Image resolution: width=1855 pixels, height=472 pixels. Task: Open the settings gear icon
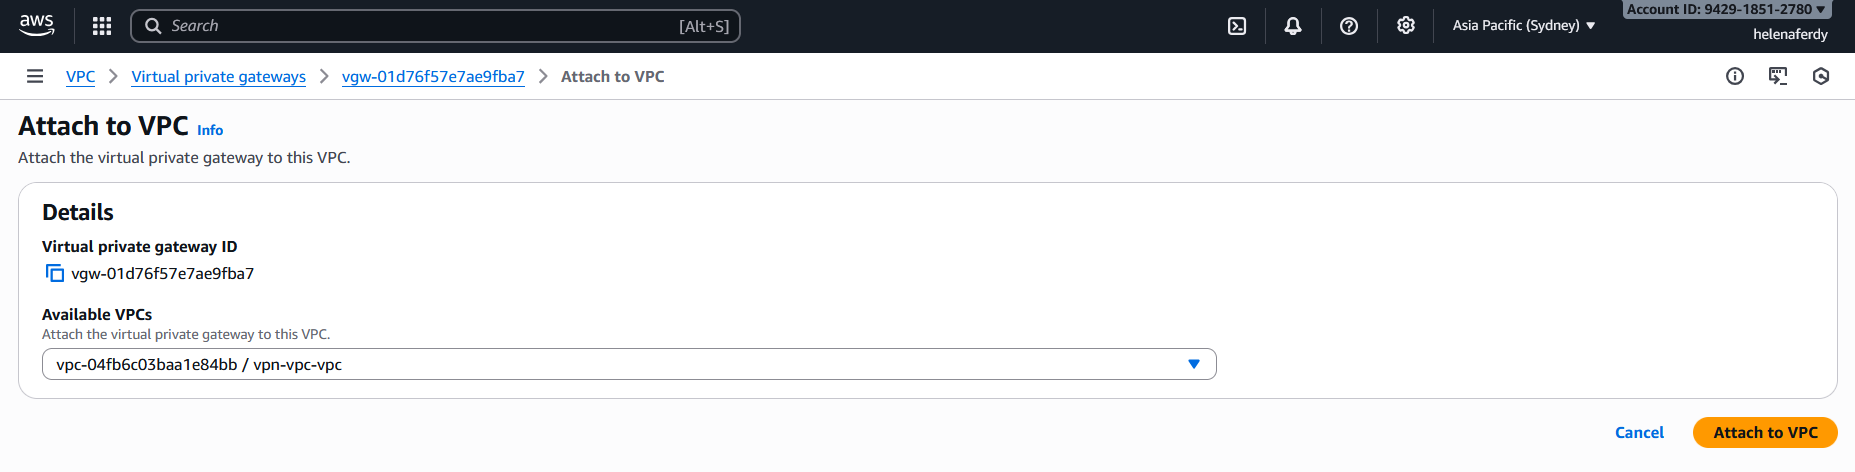(1406, 26)
